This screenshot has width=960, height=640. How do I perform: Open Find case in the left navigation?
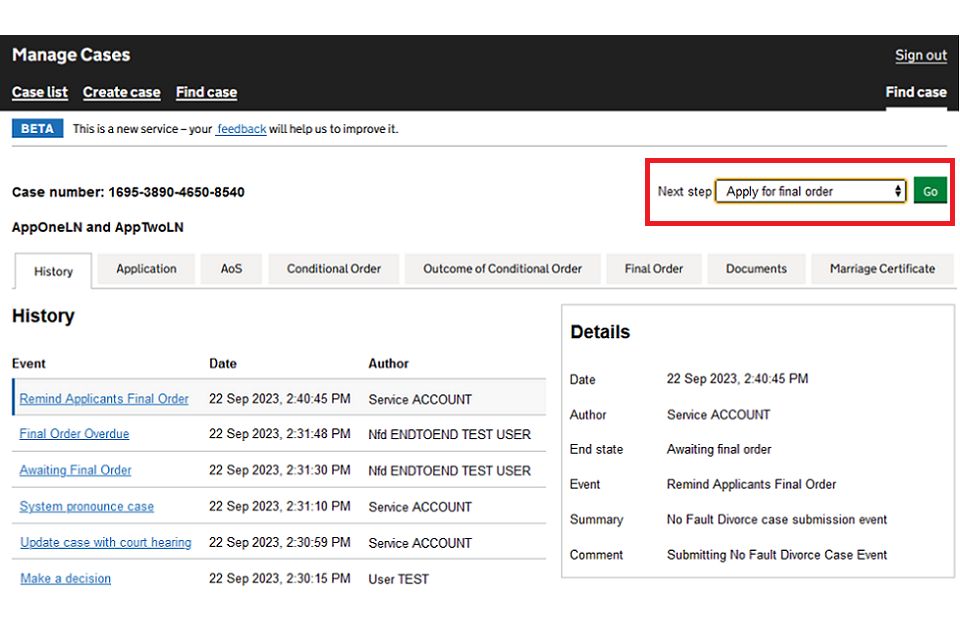click(206, 92)
